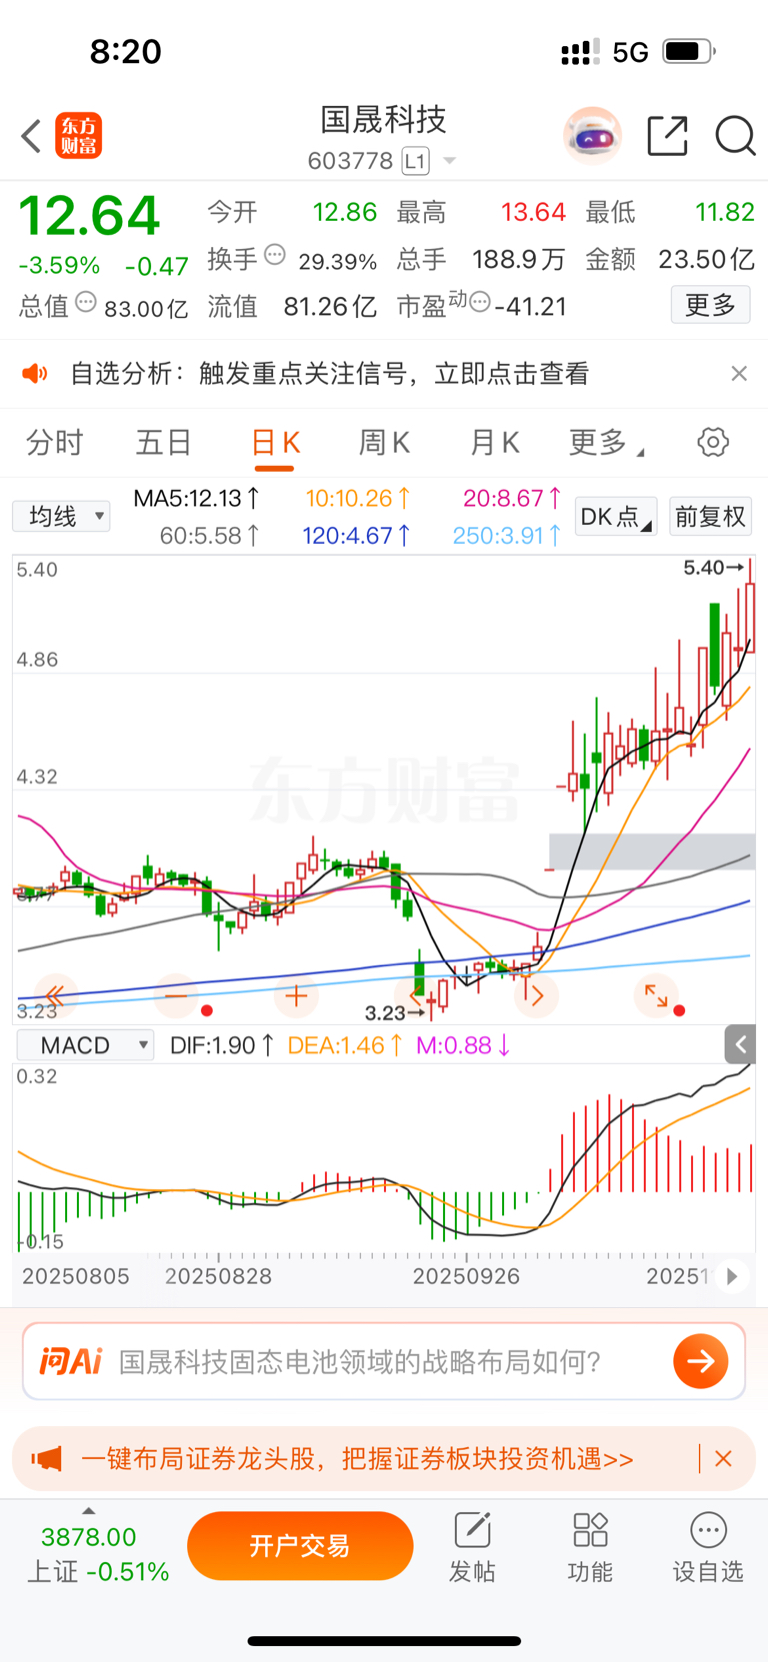The height and width of the screenshot is (1663, 768).
Task: Tap the stock name 国晟科技
Action: pyautogui.click(x=384, y=120)
